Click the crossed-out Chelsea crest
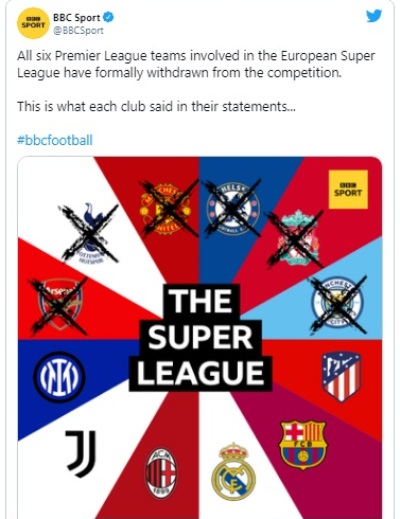Screen dimensions: 400x519 click(233, 208)
